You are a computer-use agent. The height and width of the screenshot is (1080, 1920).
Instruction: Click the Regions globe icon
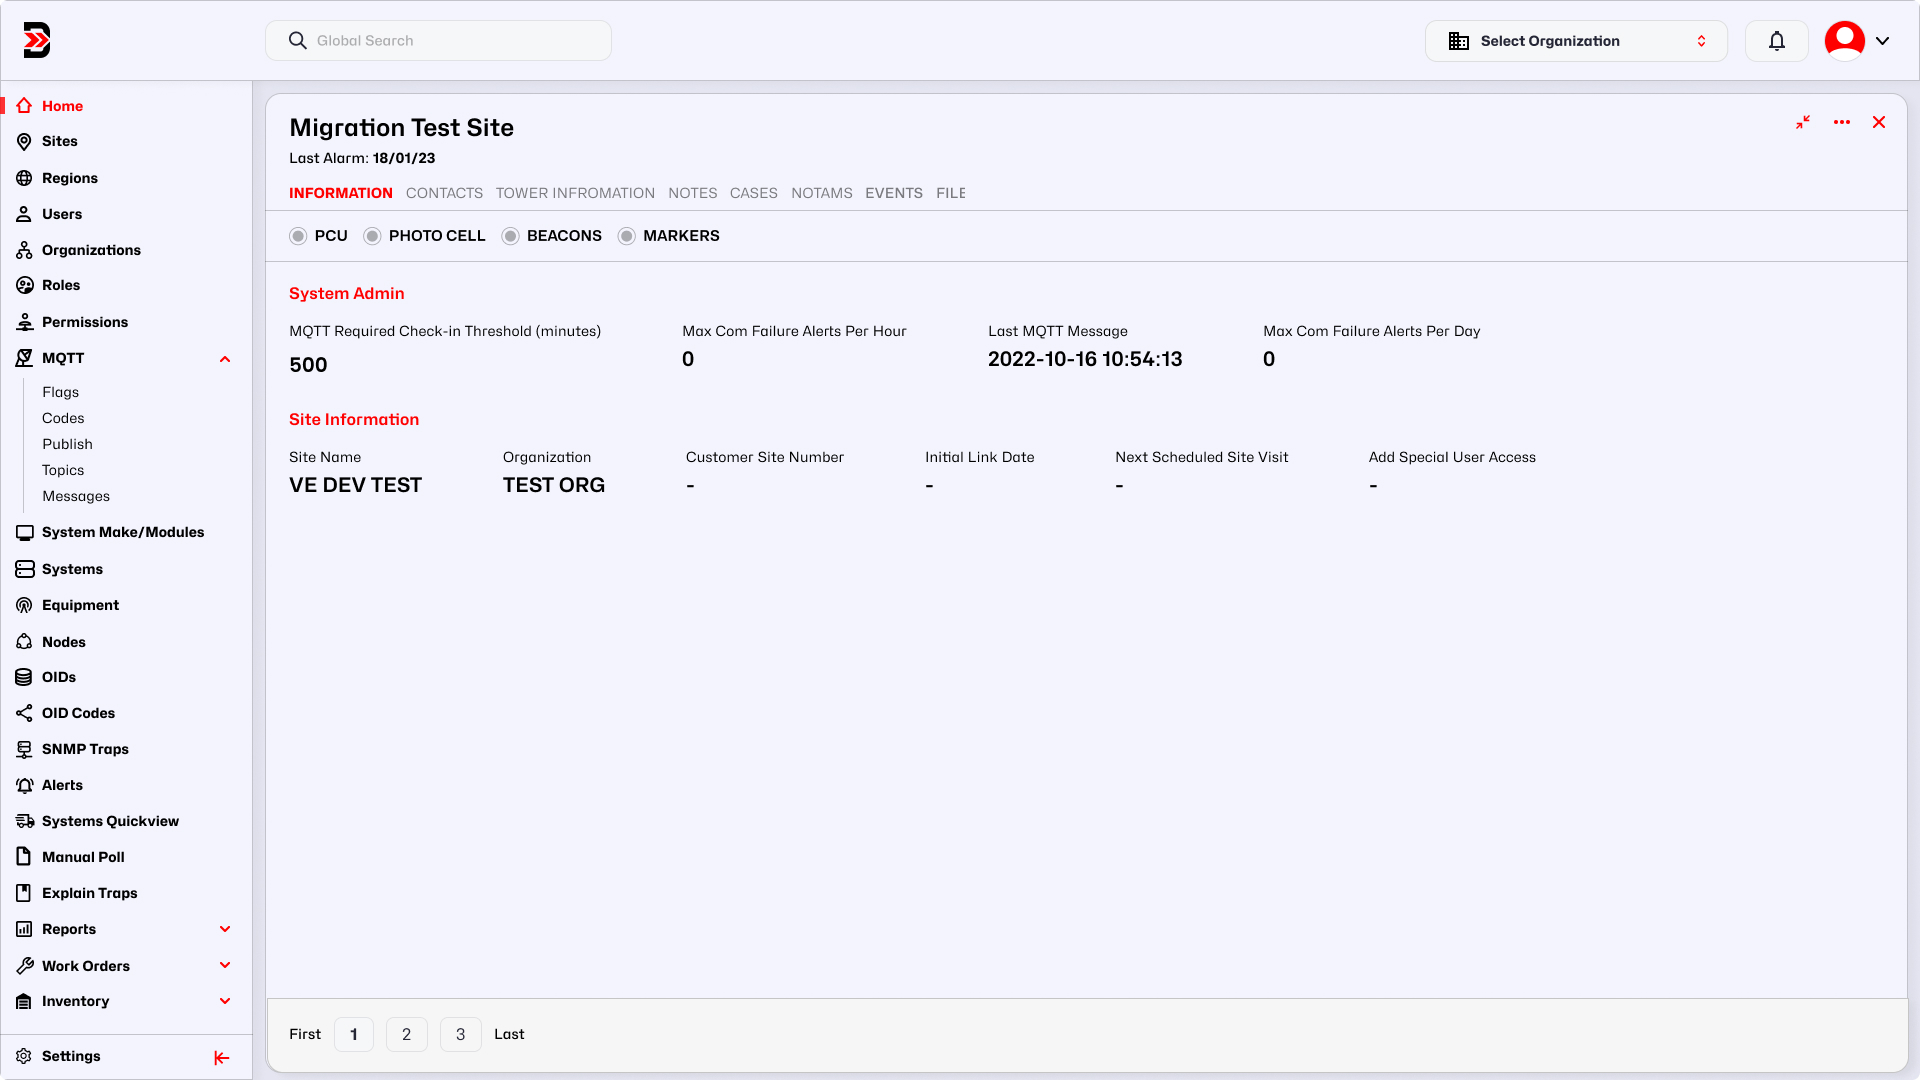24,178
